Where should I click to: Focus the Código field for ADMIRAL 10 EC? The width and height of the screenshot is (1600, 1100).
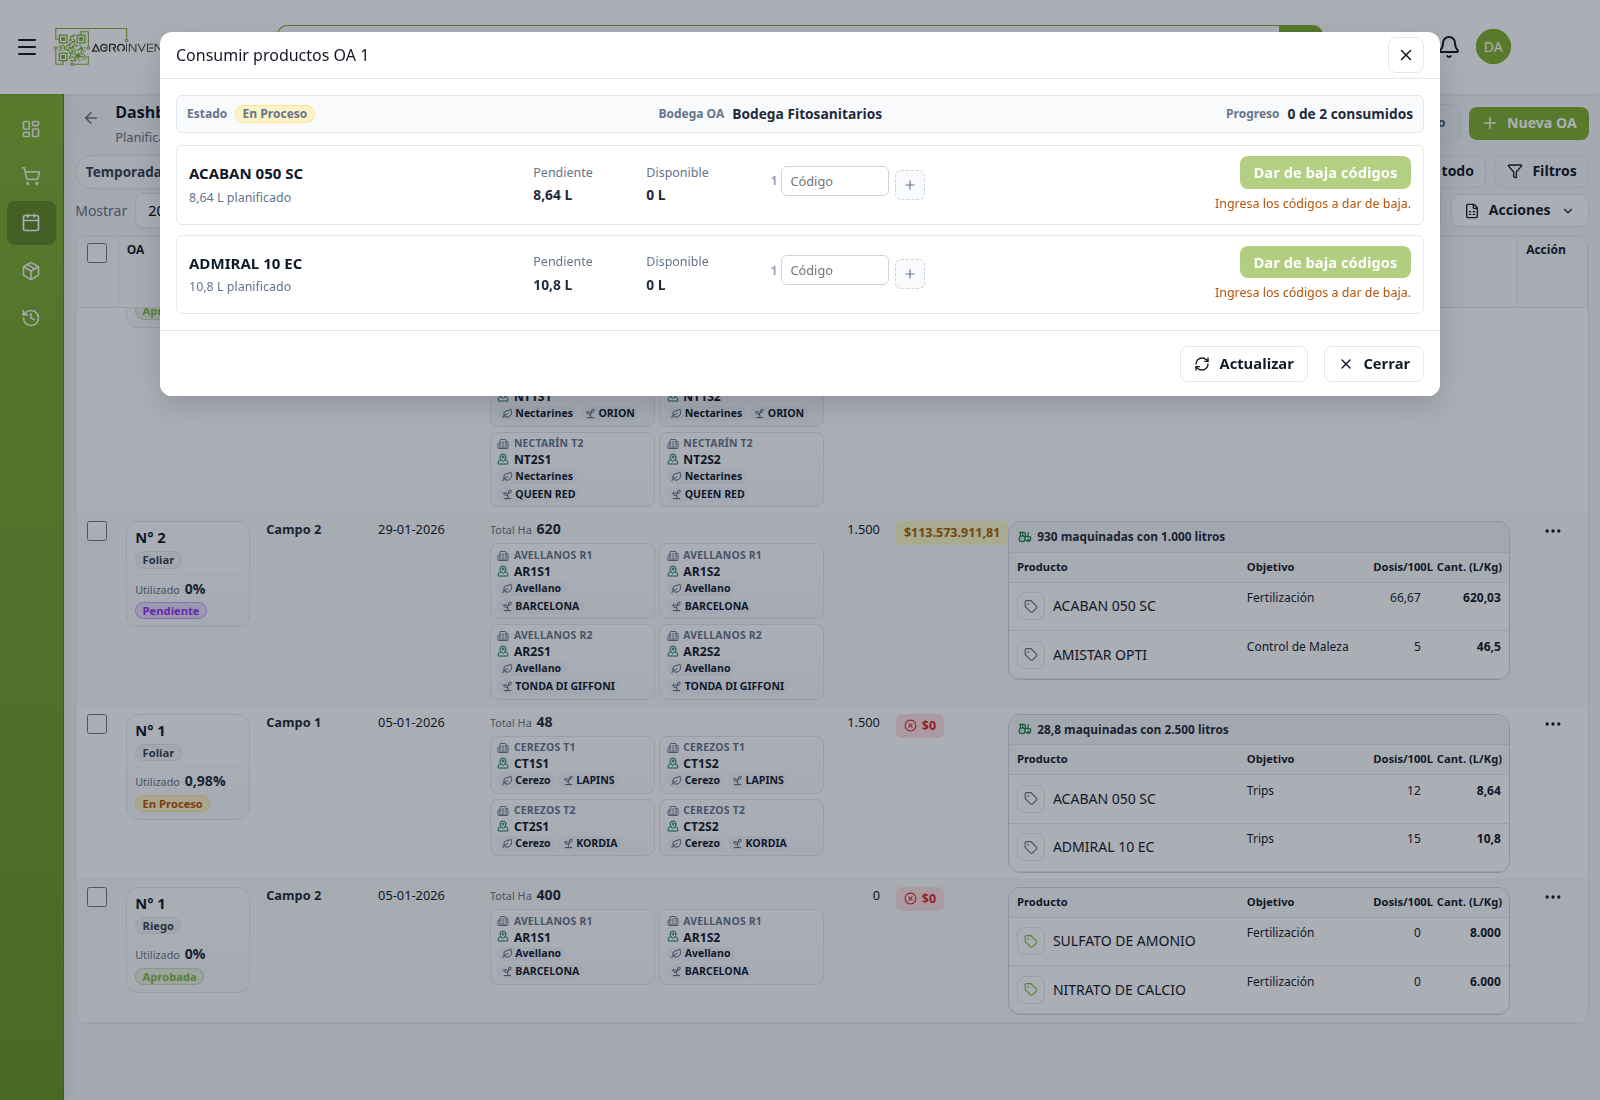[835, 270]
